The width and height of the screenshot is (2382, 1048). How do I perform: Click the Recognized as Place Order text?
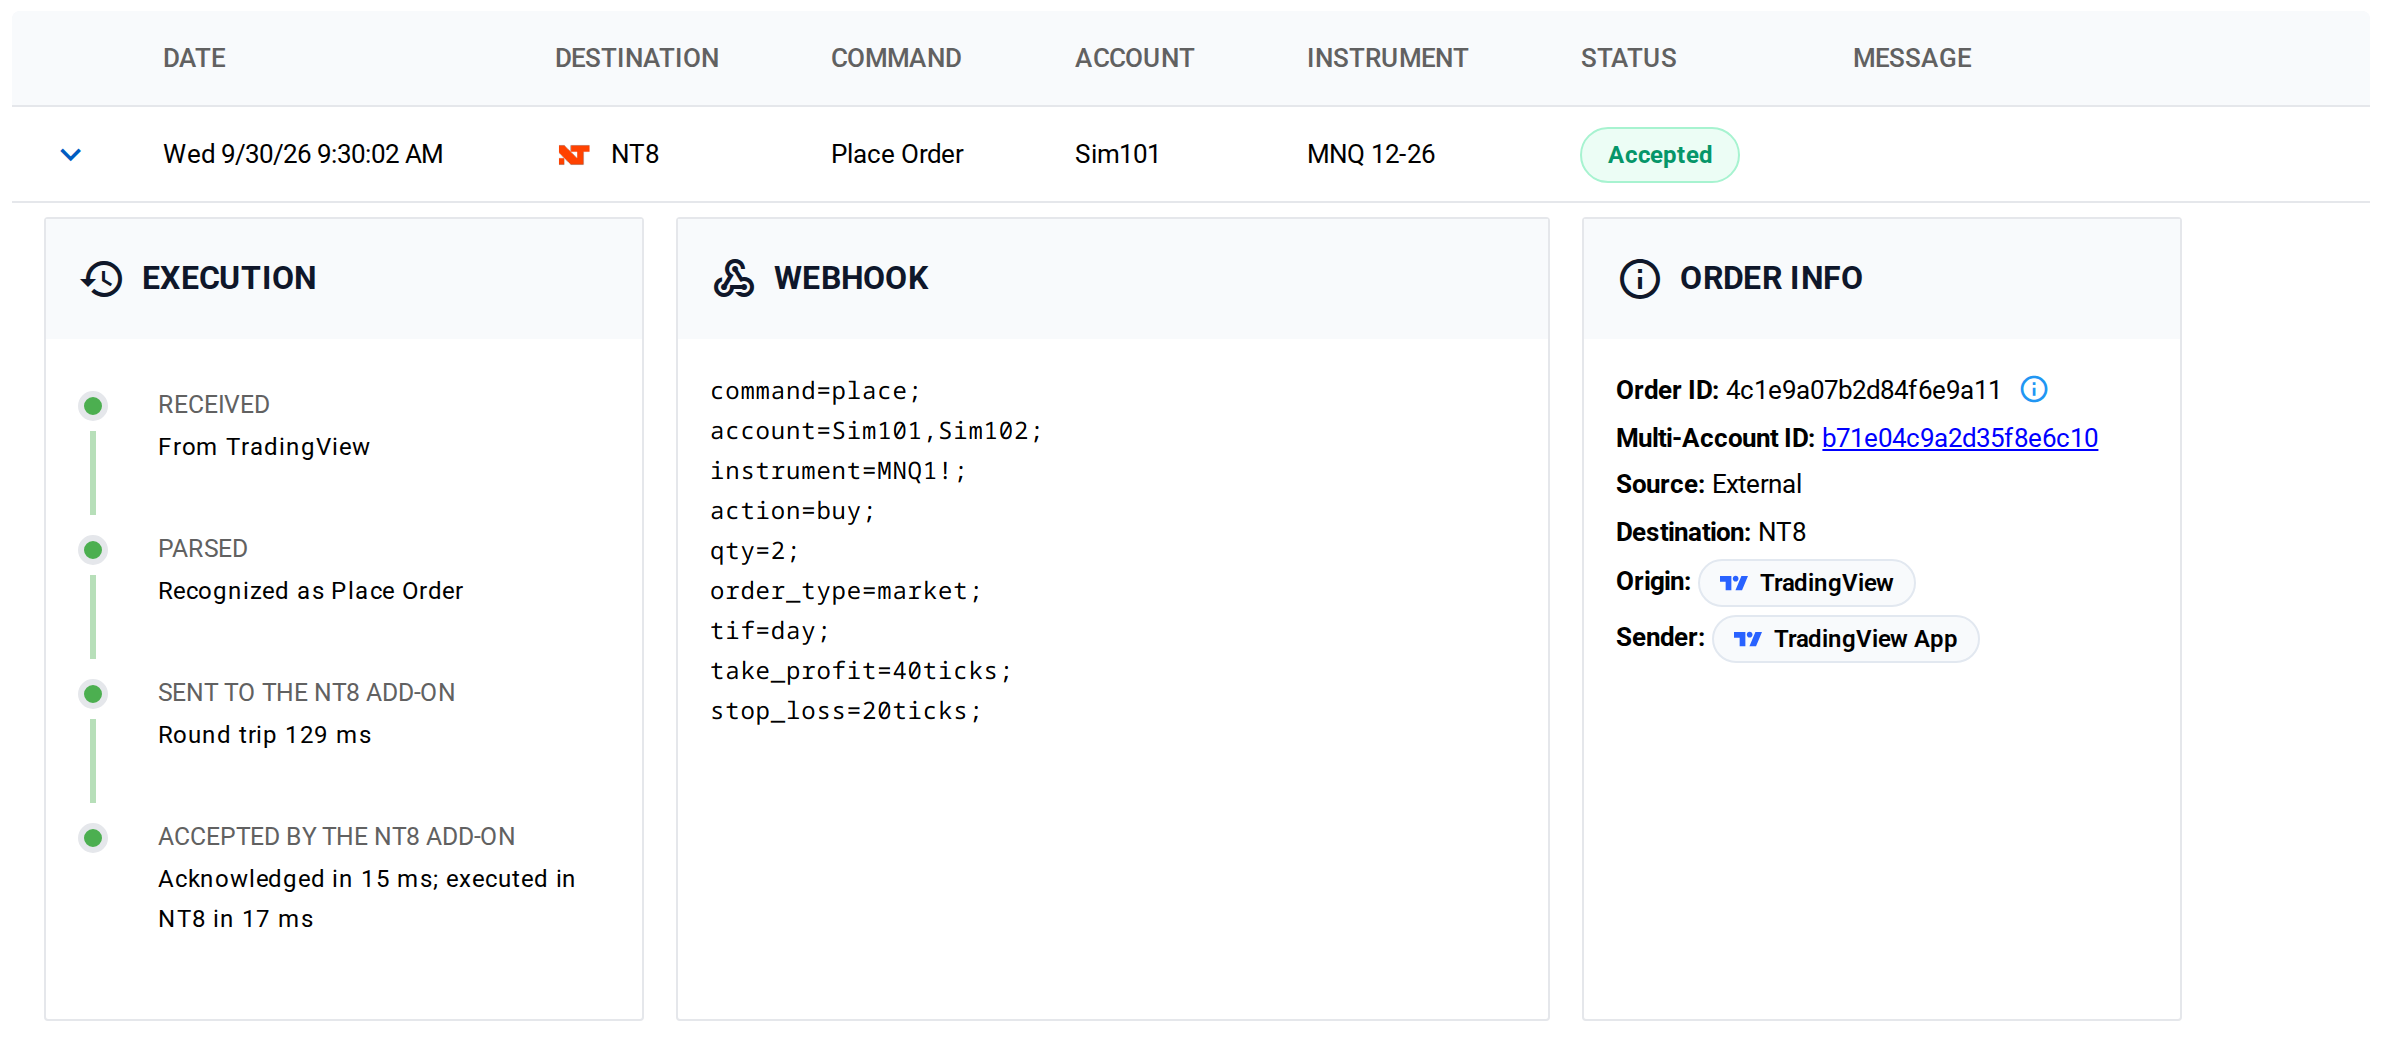310,591
